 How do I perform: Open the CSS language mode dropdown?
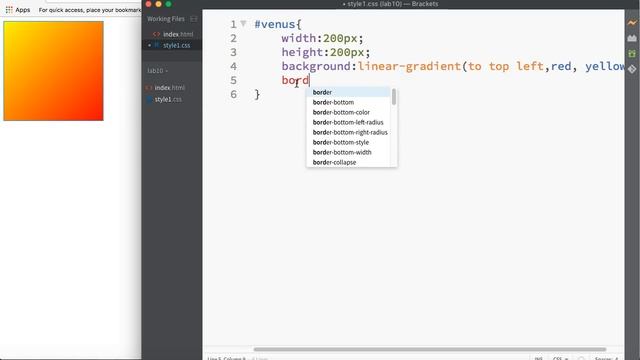point(560,358)
